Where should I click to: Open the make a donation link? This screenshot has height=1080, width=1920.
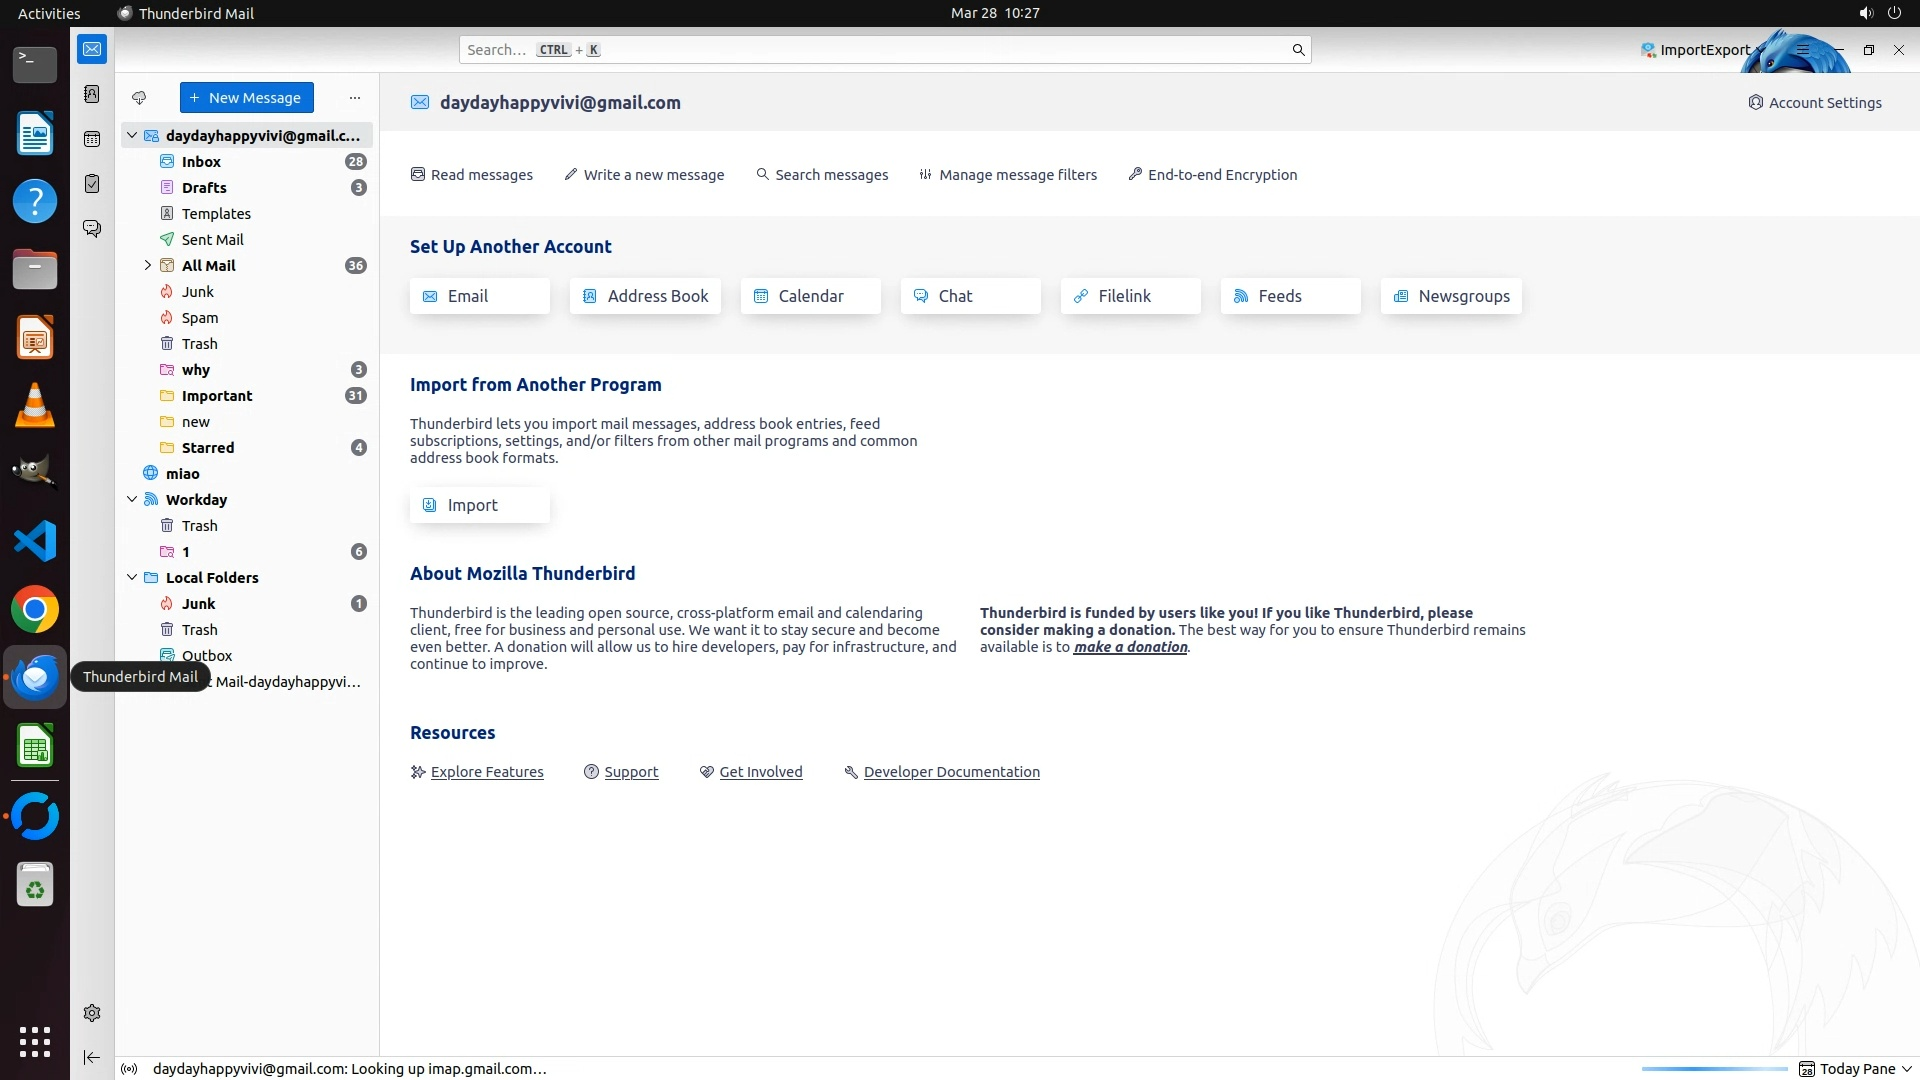[1130, 647]
